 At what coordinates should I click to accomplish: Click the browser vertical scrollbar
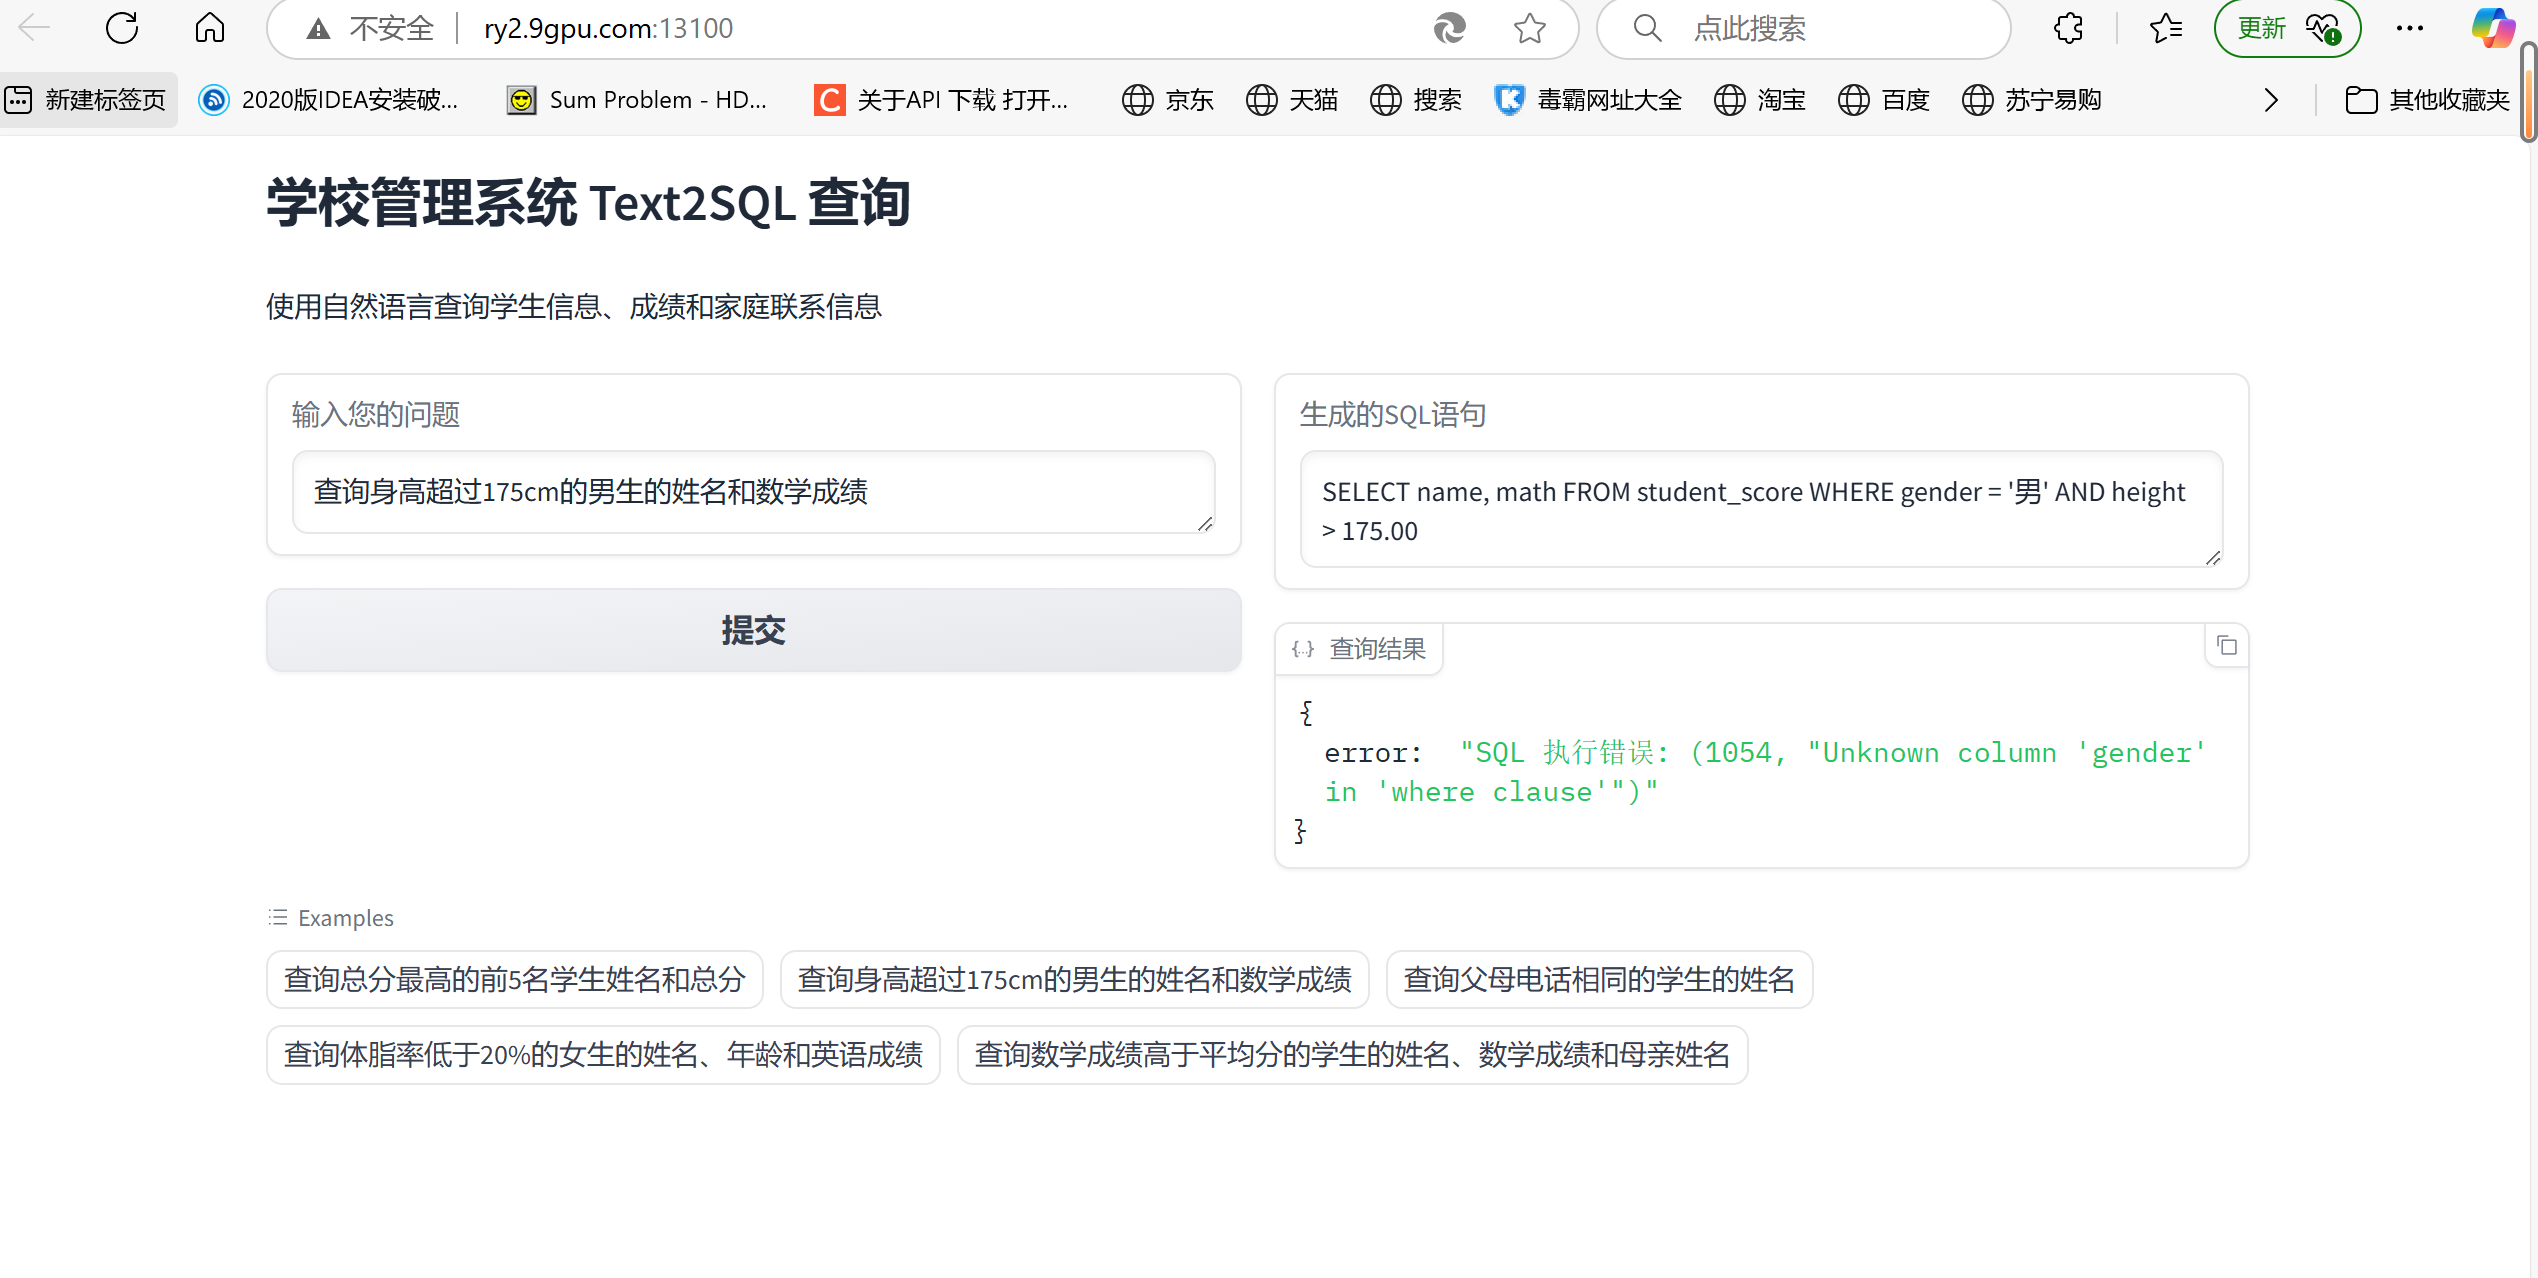click(x=2529, y=93)
